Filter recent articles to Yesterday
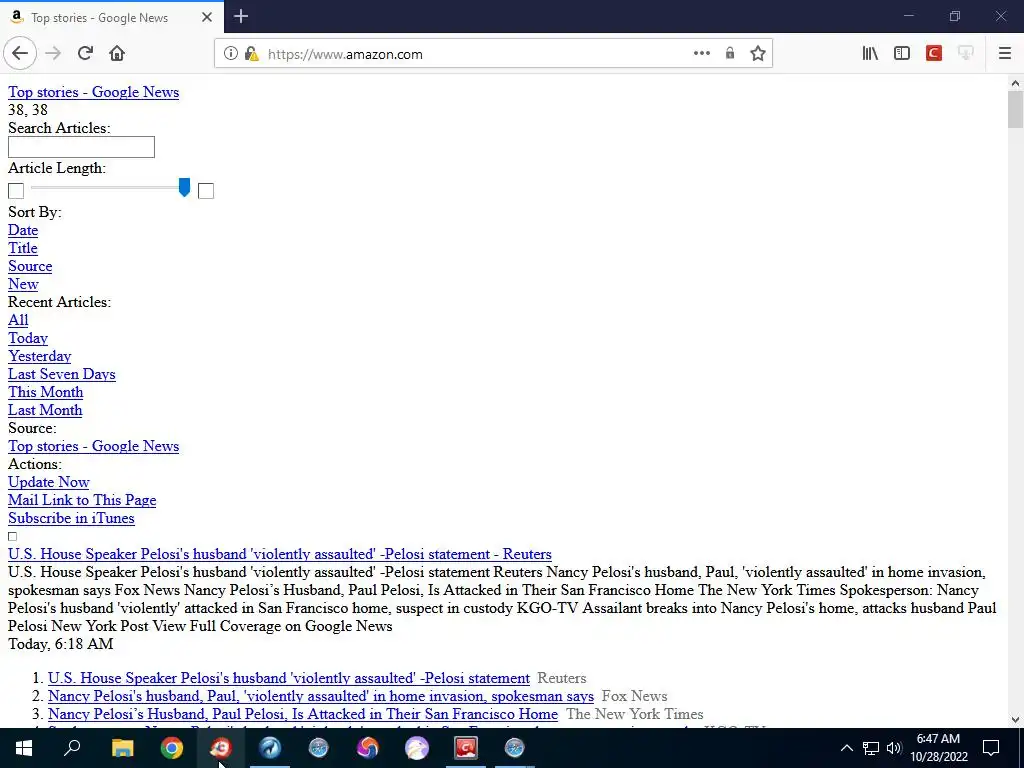This screenshot has width=1024, height=768. pyautogui.click(x=39, y=356)
